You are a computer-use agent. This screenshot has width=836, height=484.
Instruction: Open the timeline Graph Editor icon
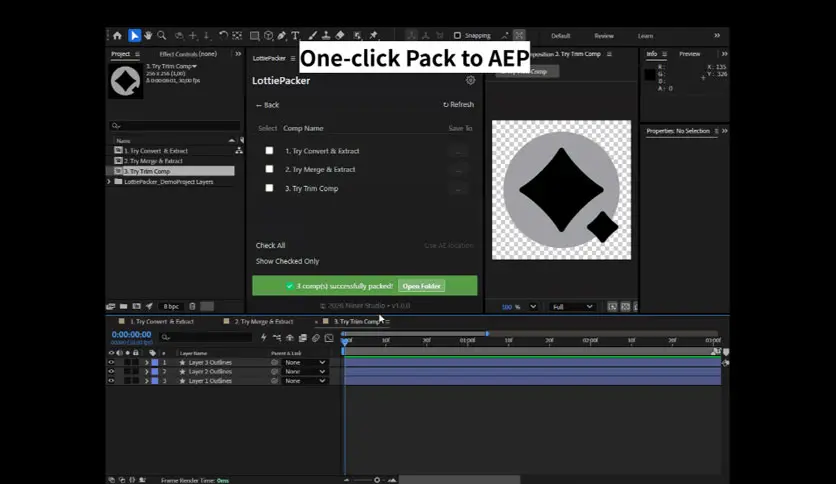coord(329,337)
